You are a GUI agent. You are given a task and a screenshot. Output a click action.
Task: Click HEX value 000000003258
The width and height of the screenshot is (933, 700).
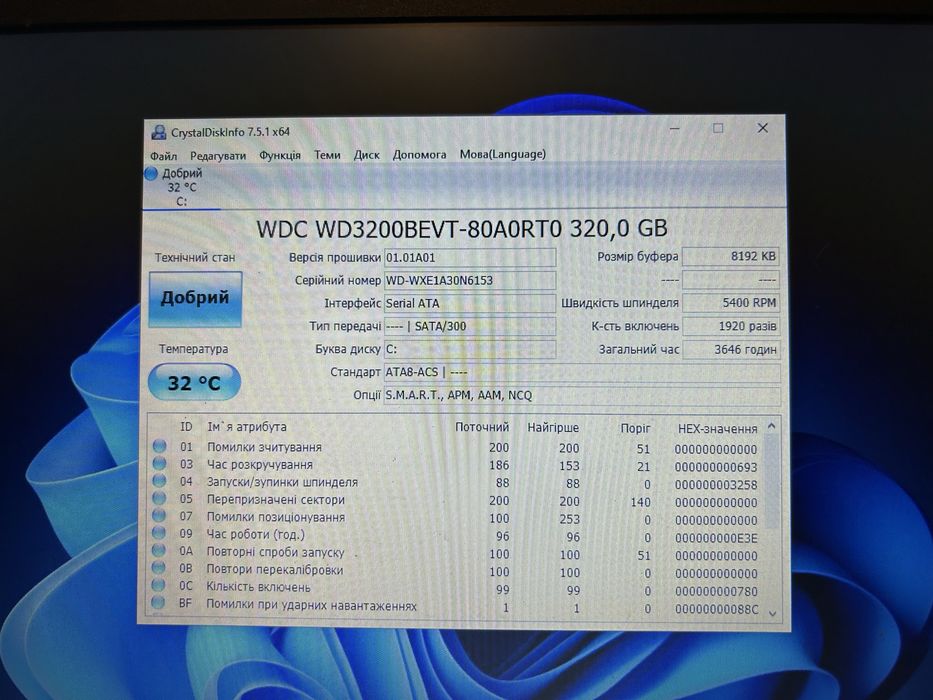click(716, 485)
